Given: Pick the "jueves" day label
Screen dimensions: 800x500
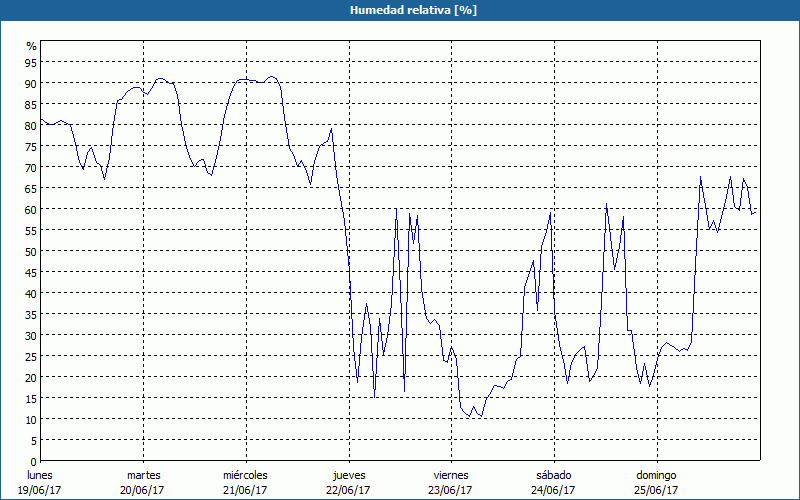Looking at the screenshot, I should point(348,475).
